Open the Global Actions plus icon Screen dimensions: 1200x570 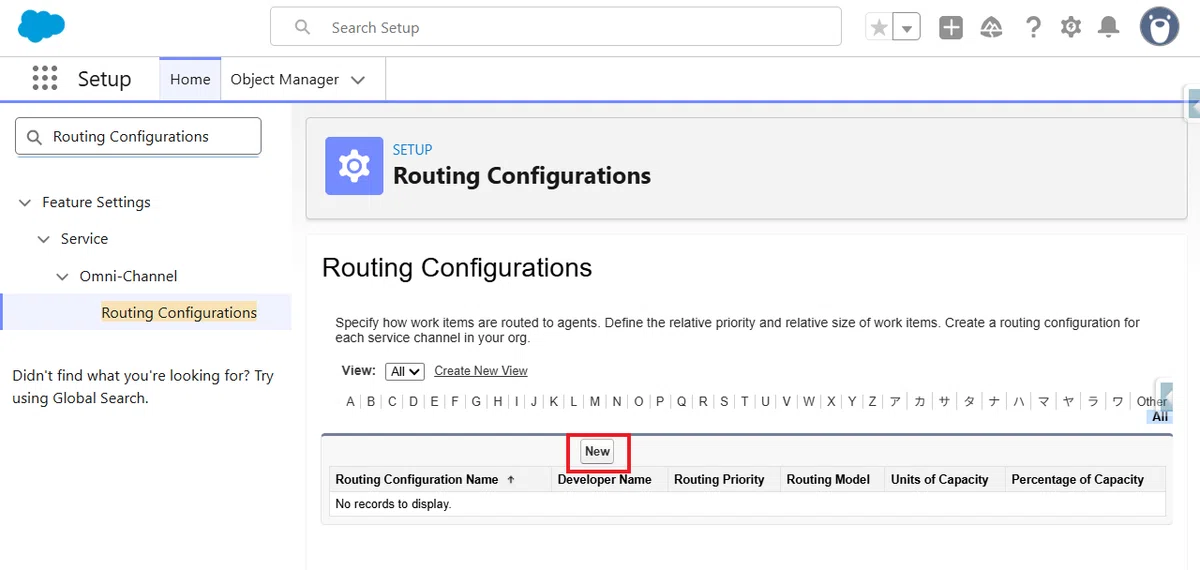point(951,28)
